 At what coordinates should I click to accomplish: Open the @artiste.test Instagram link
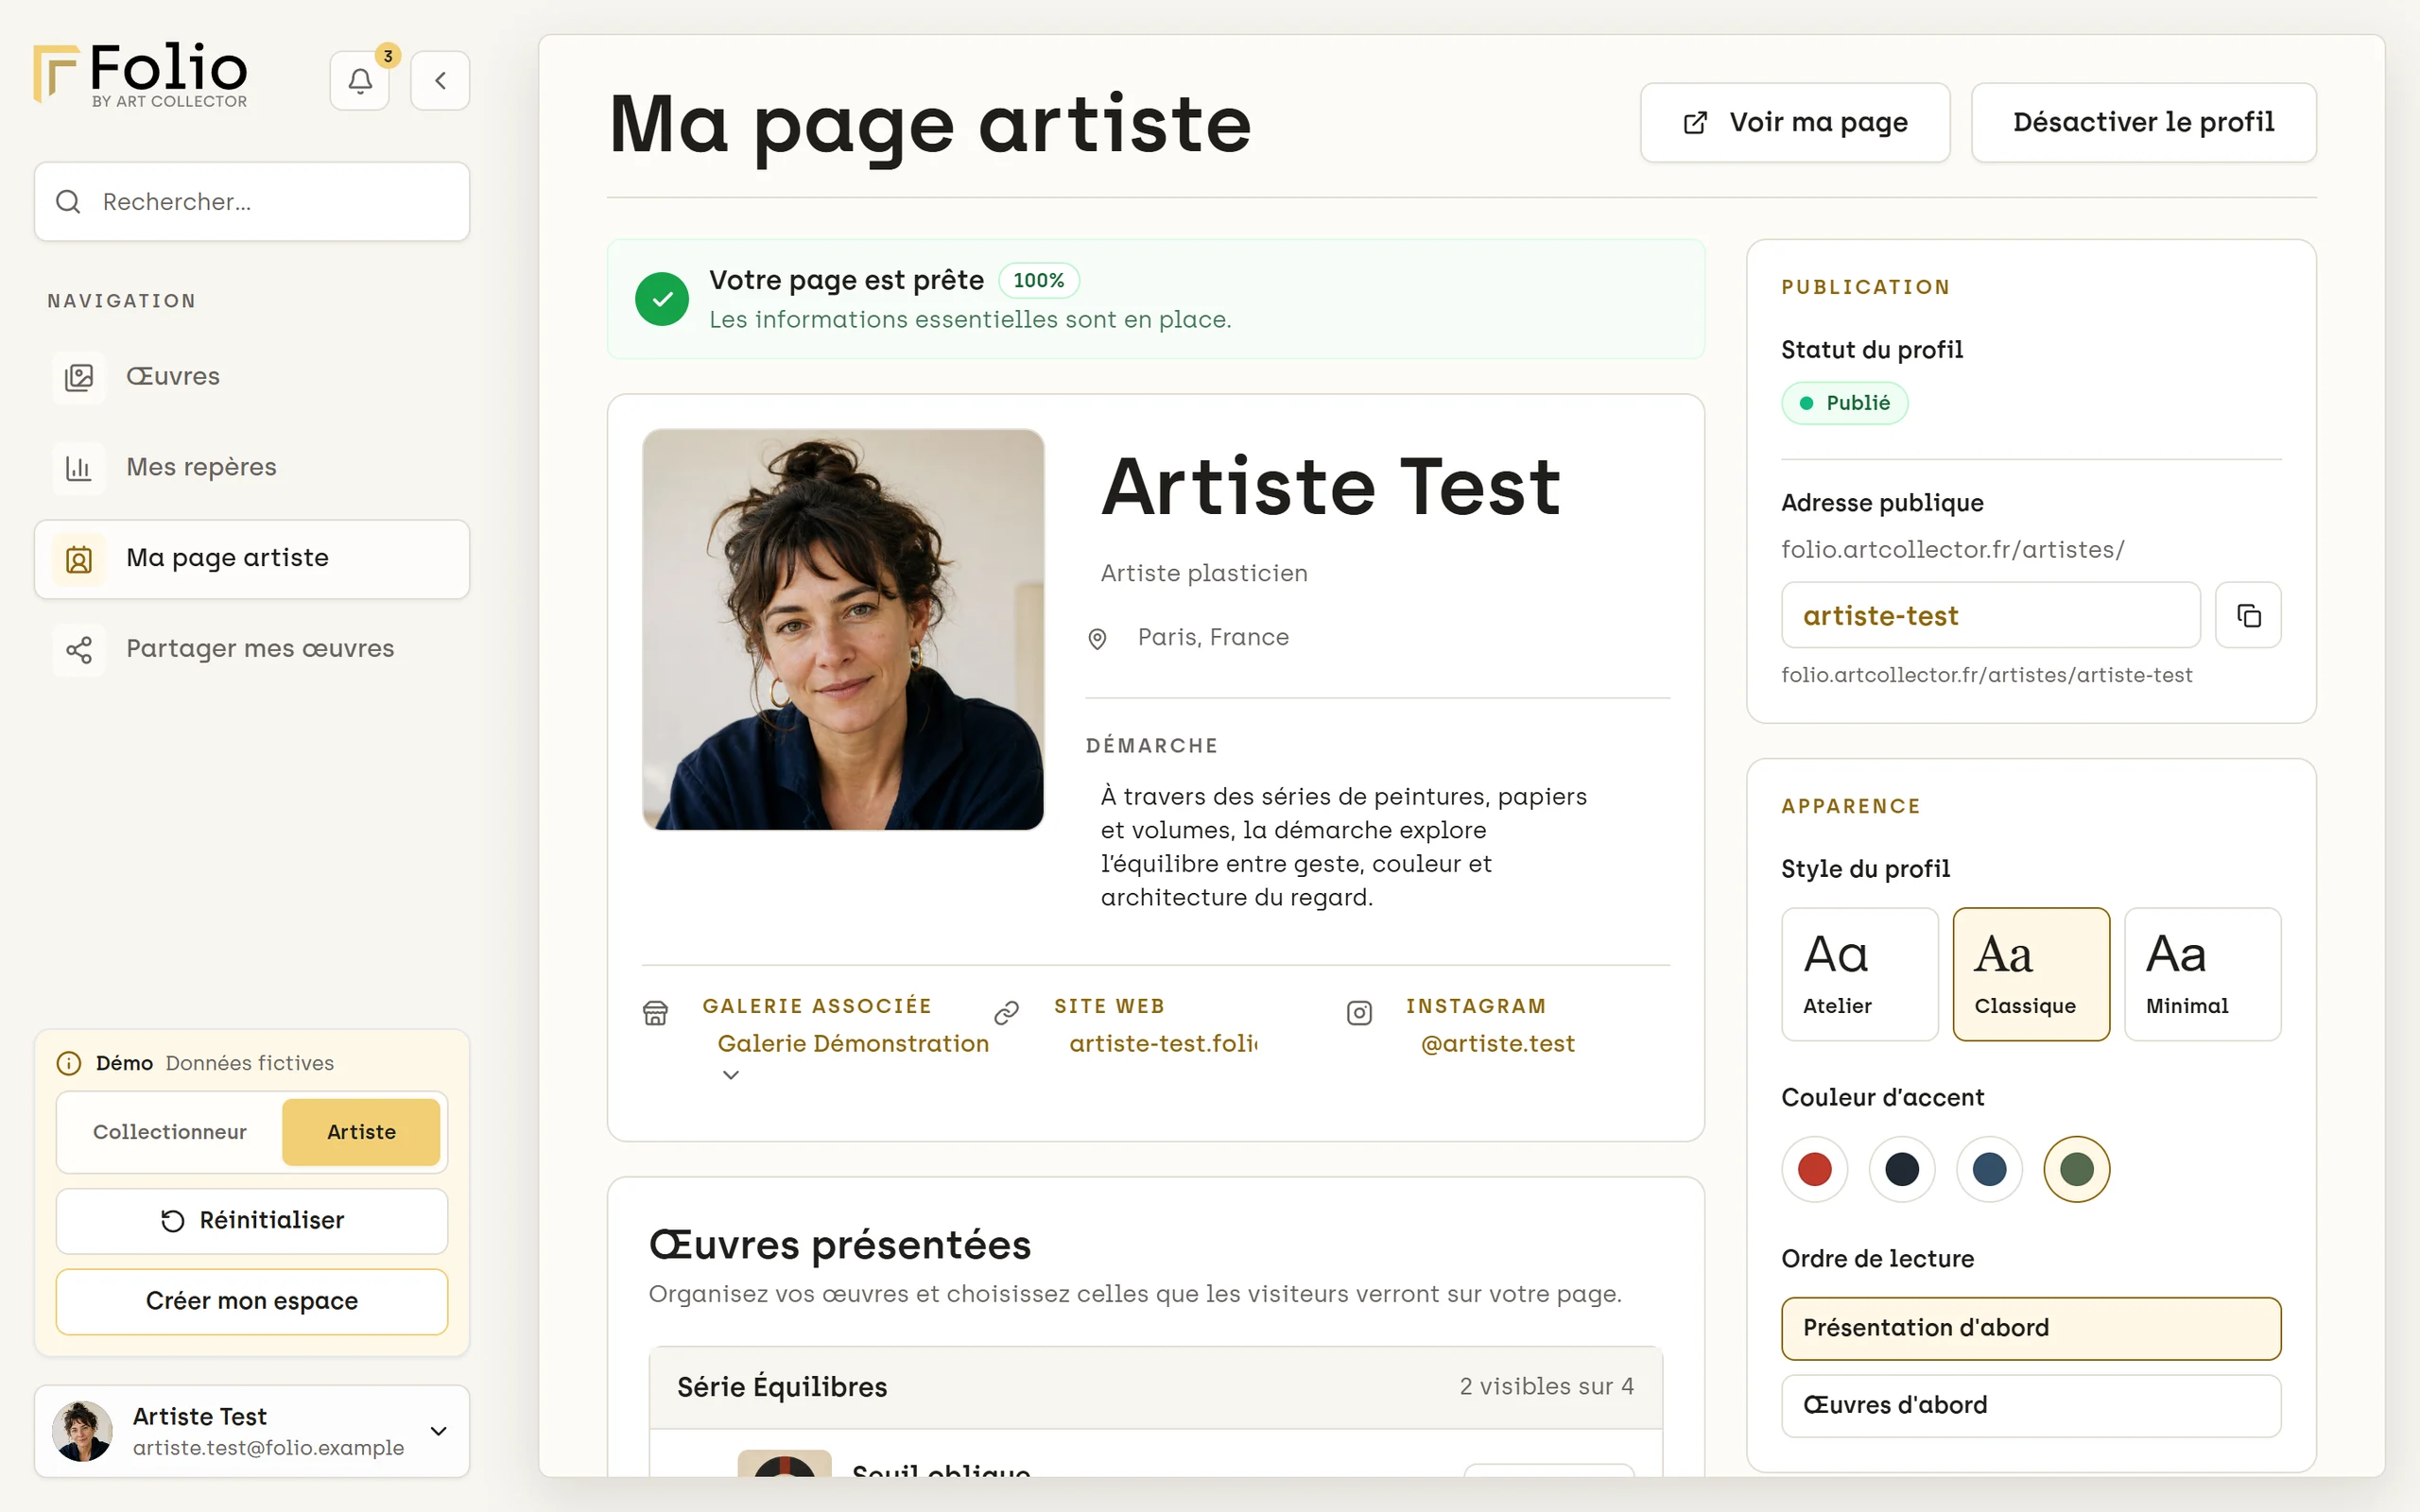1497,1044
